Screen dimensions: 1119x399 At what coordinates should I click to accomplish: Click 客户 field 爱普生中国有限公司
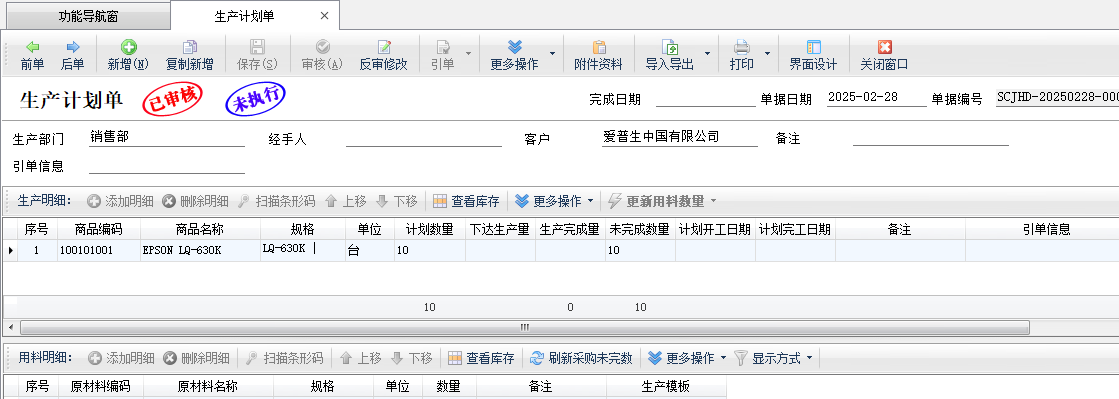[x=680, y=138]
